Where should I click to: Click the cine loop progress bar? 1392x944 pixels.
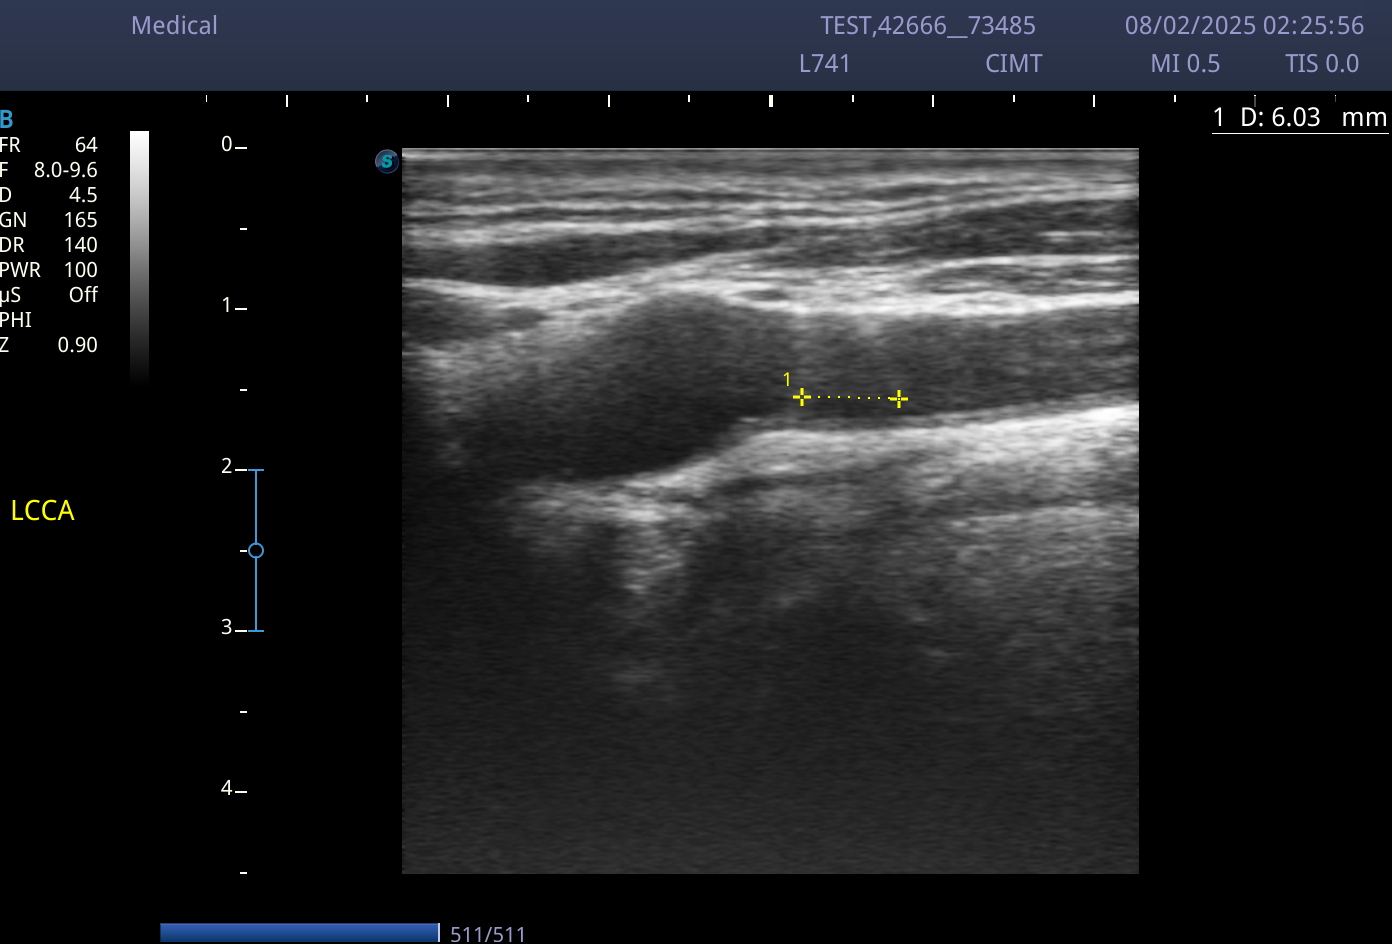click(300, 933)
